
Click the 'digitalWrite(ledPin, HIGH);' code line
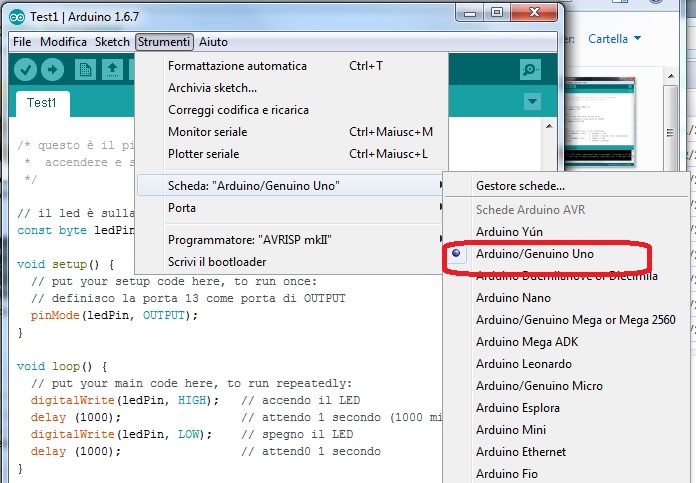tap(125, 400)
